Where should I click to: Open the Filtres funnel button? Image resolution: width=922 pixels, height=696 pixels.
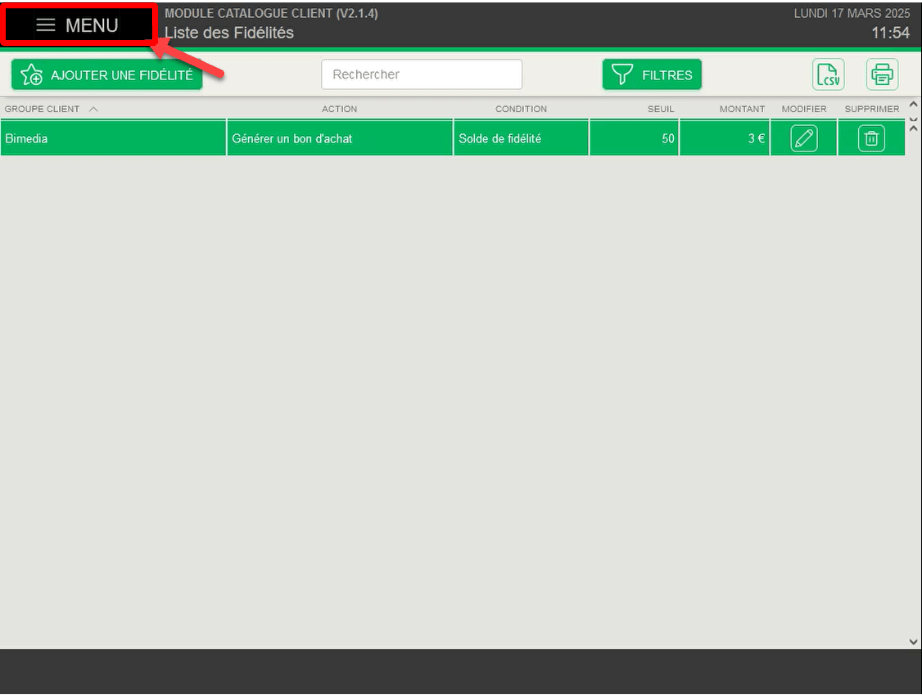[652, 75]
